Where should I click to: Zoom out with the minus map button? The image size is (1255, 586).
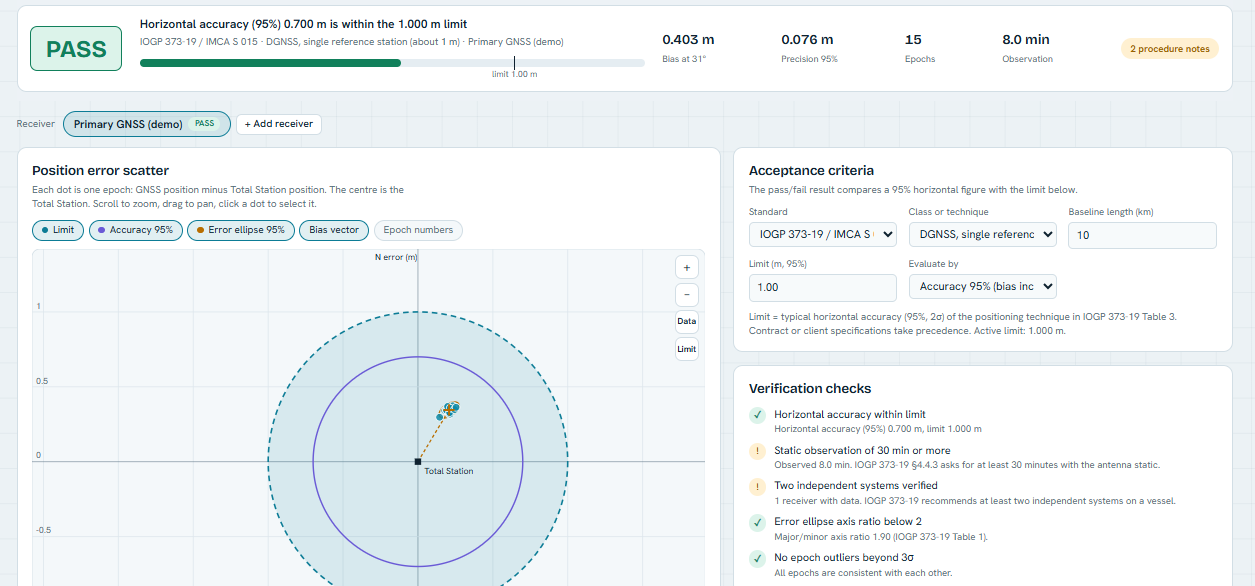[686, 295]
